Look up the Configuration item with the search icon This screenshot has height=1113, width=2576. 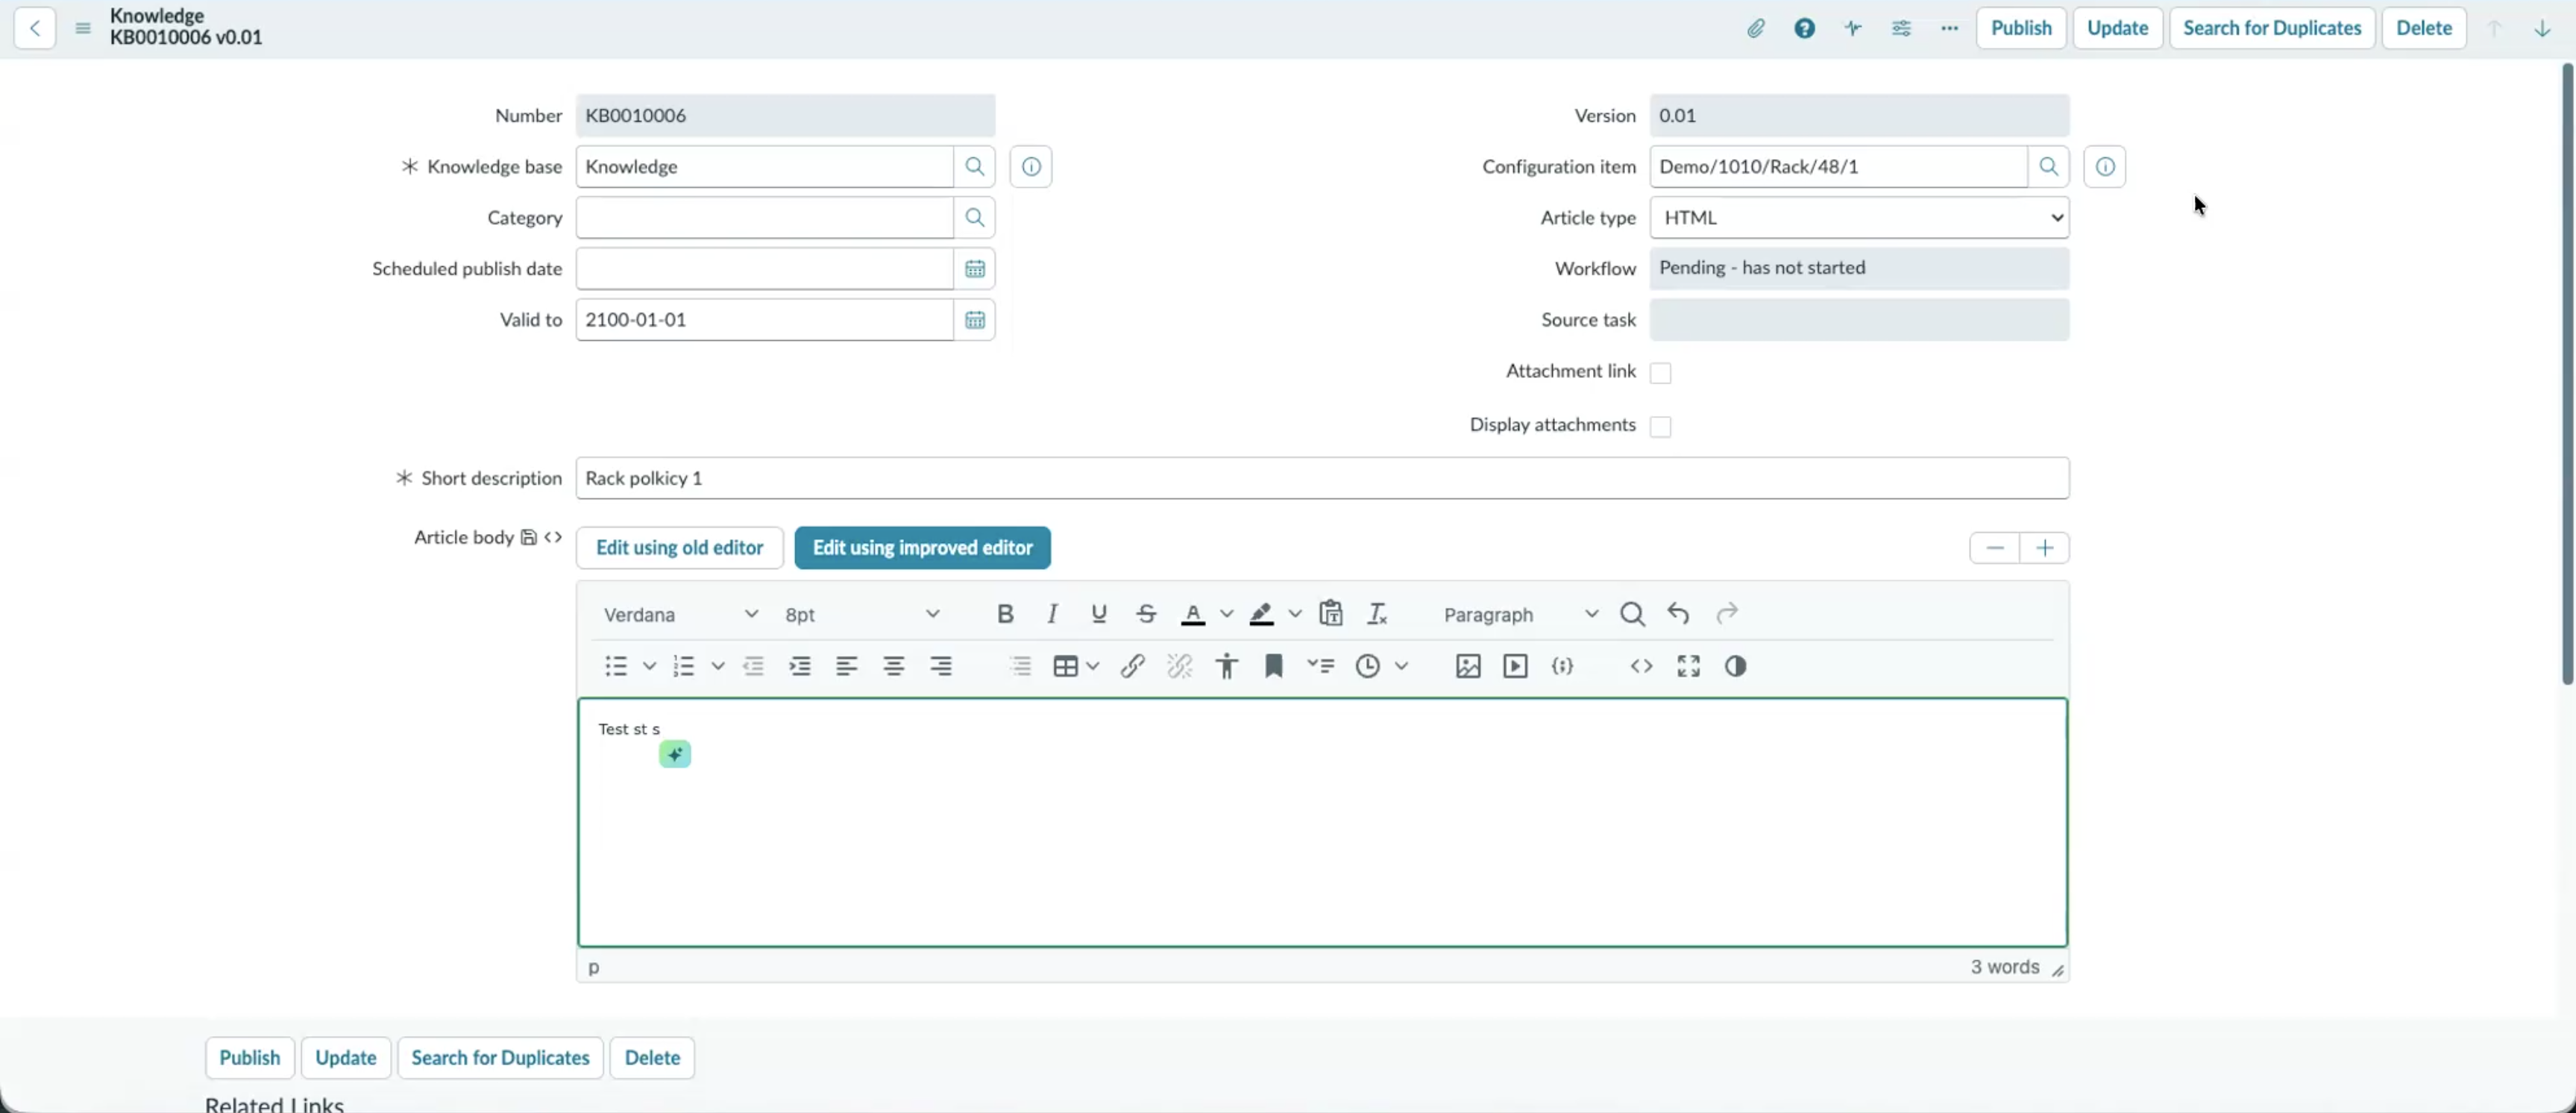[2048, 166]
